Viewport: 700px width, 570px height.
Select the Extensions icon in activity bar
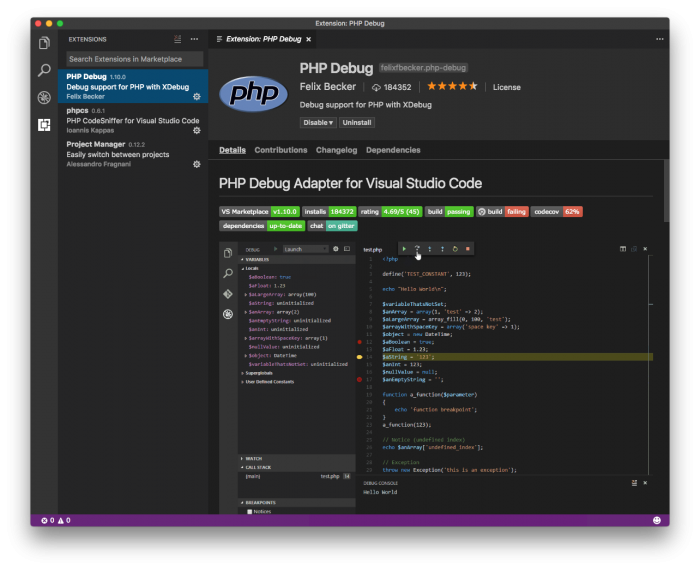44,125
